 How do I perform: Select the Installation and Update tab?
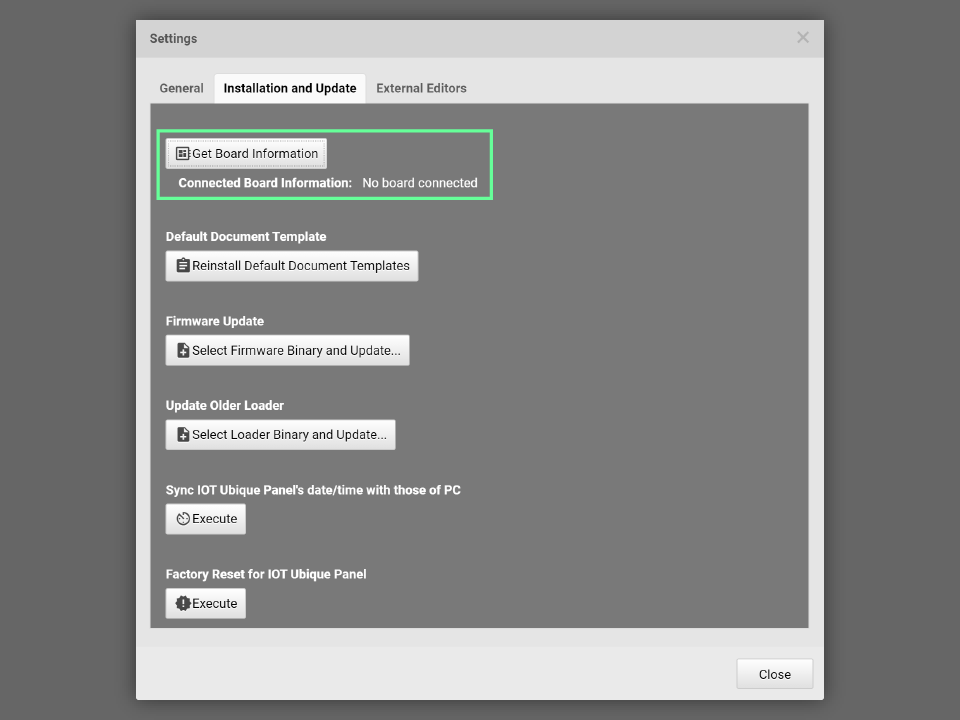(x=289, y=88)
